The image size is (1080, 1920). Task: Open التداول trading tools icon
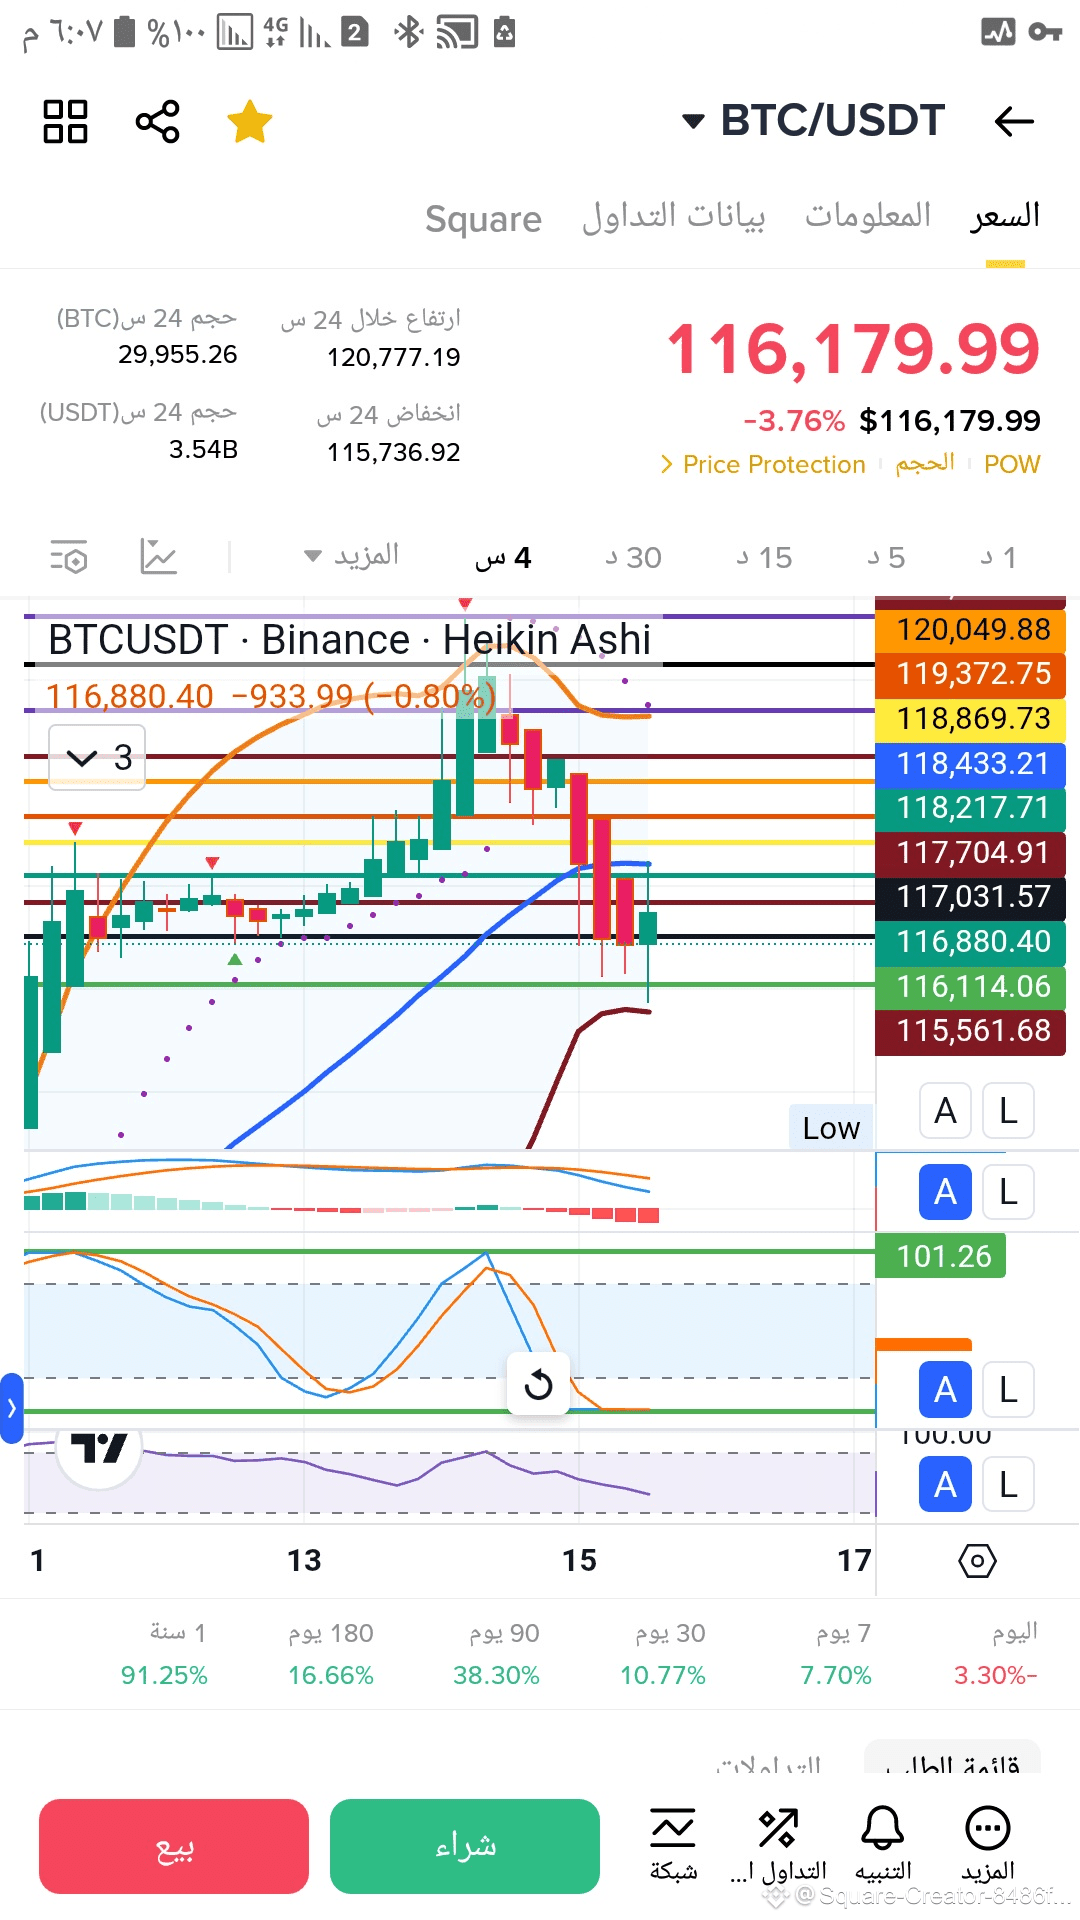[778, 1845]
